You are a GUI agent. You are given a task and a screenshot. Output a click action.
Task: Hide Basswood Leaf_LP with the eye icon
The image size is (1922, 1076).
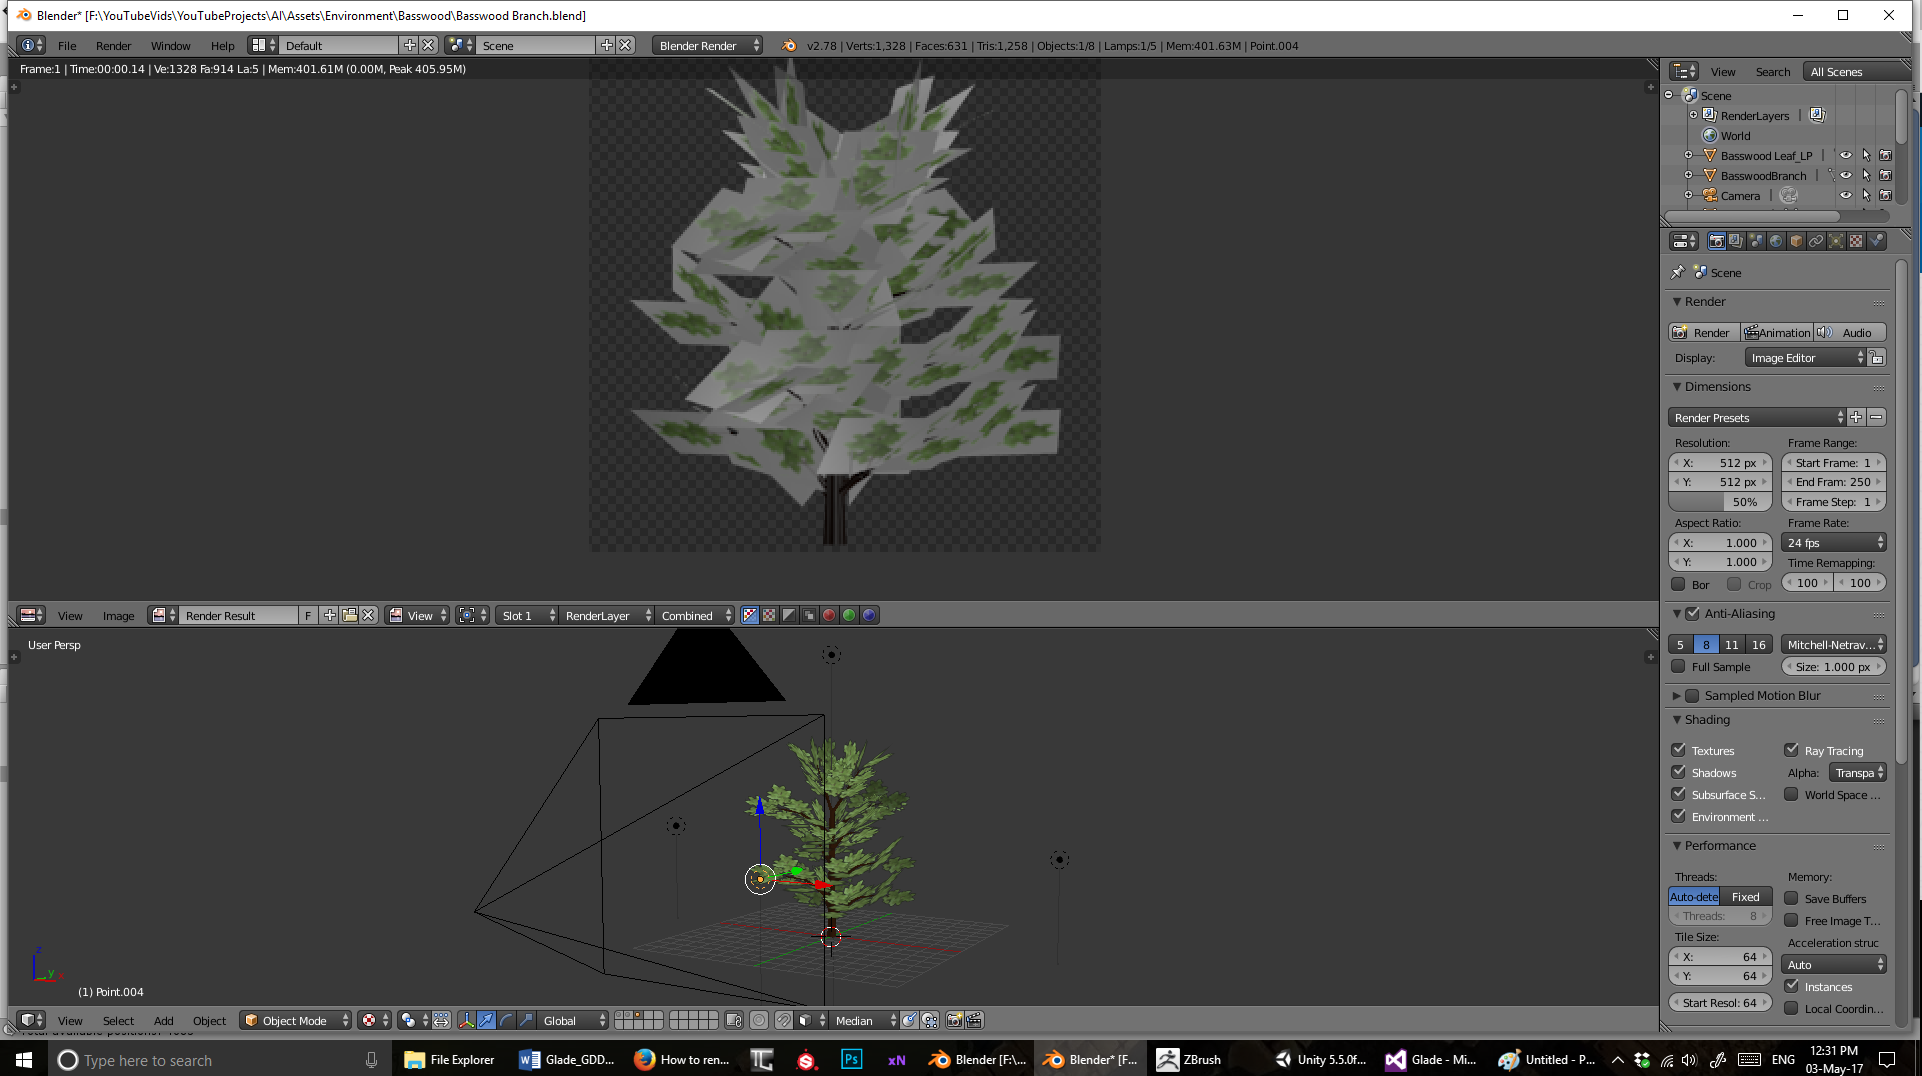(1845, 155)
